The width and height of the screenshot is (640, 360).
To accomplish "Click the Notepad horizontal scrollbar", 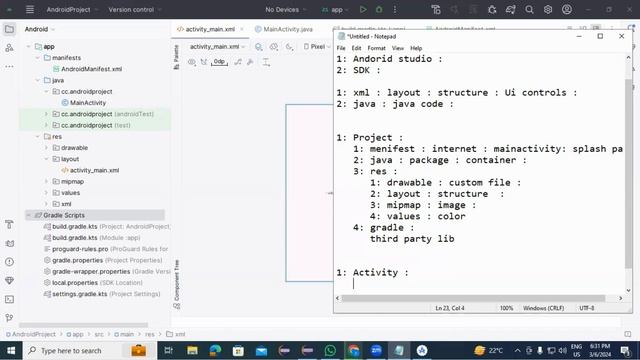I will click(x=473, y=298).
